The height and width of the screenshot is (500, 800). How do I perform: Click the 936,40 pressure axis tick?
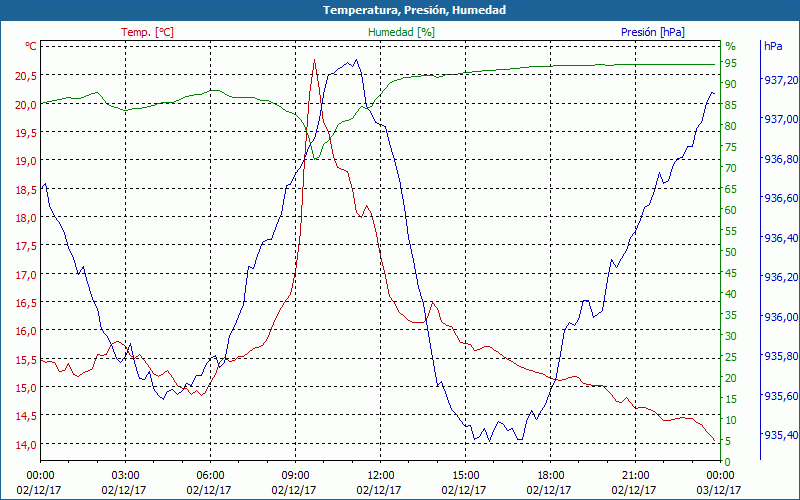(x=781, y=238)
